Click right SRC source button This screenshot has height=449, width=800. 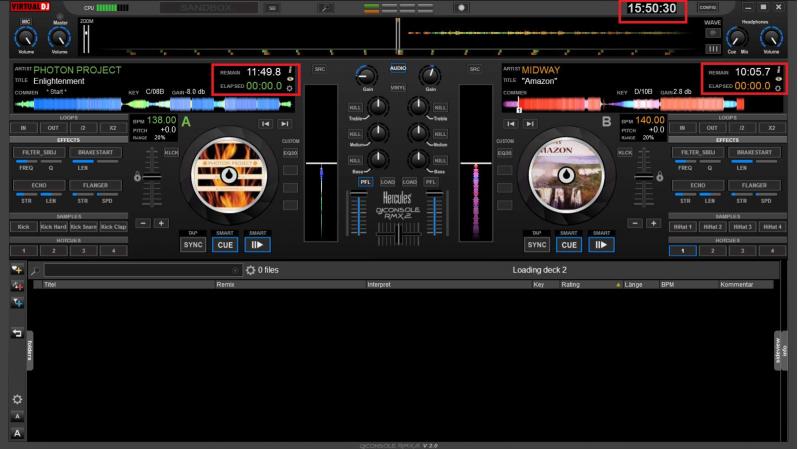point(475,69)
